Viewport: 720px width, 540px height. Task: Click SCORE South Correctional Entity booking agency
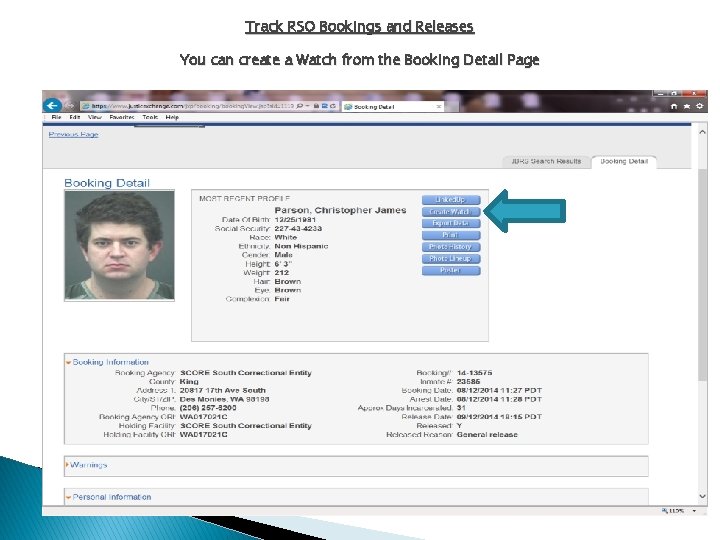tap(246, 373)
